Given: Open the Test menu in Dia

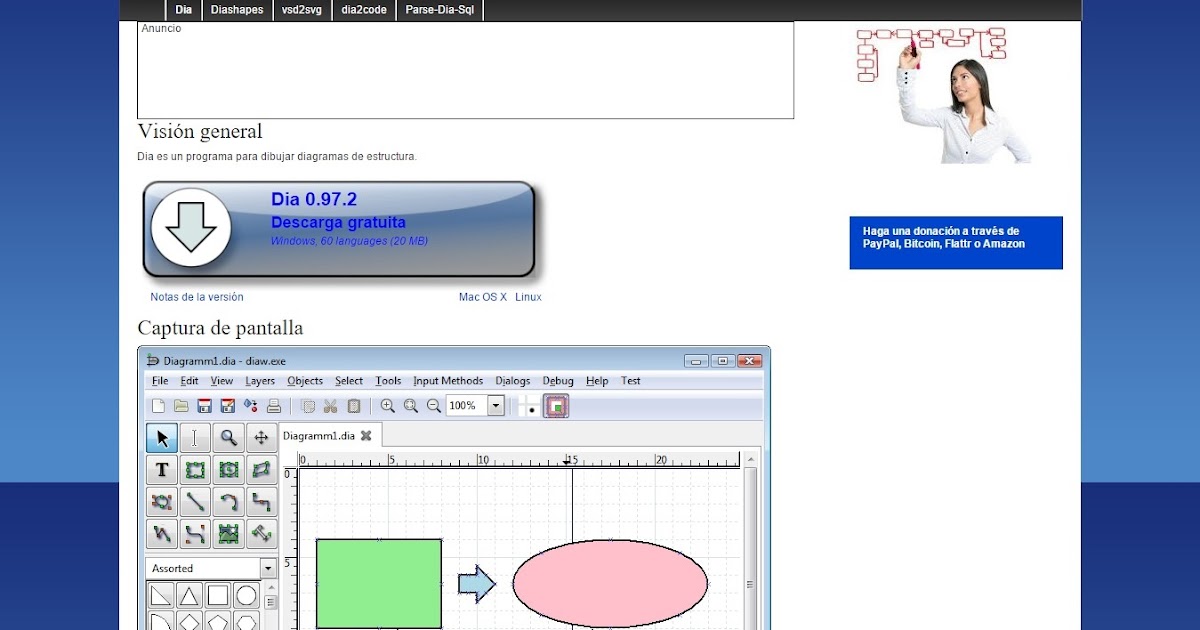Looking at the screenshot, I should tap(630, 381).
